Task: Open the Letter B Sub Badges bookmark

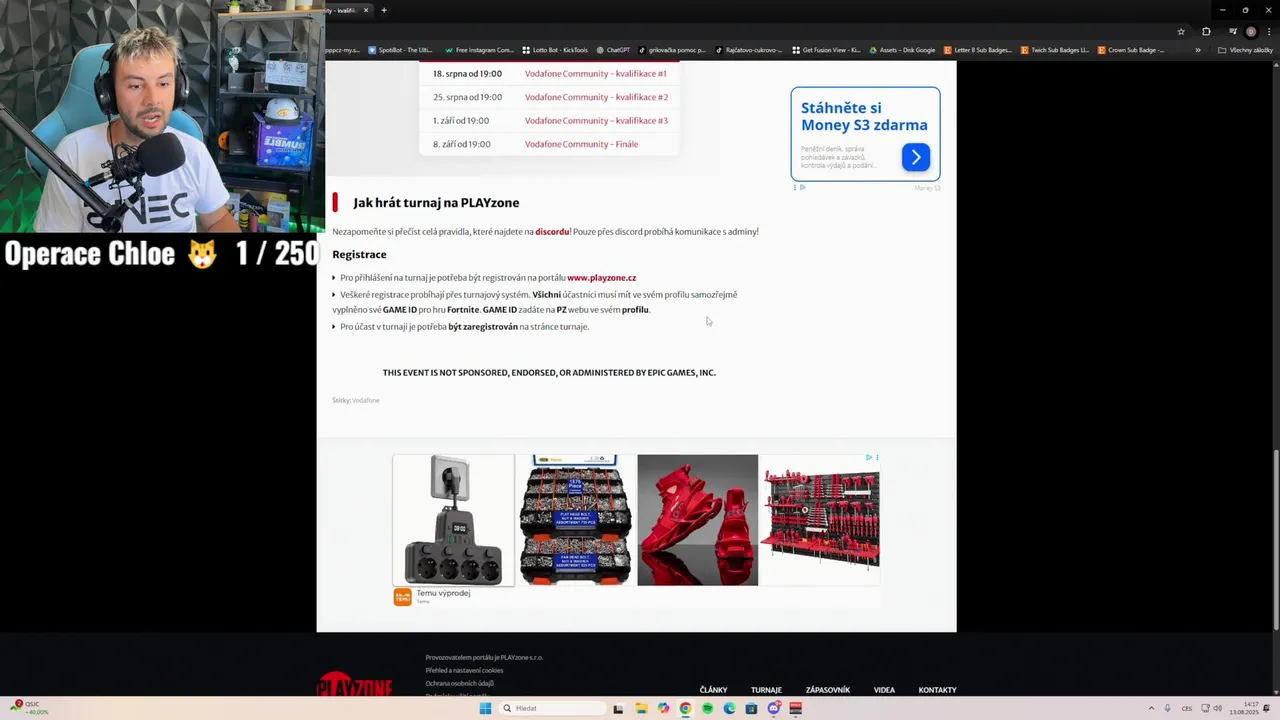Action: point(979,50)
